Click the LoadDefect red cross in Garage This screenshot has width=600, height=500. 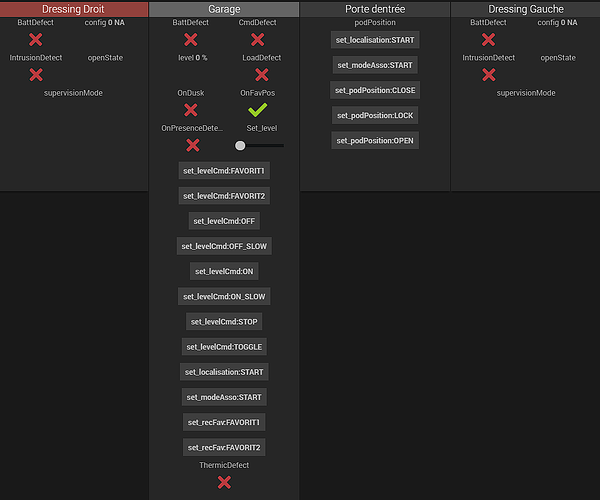point(262,75)
